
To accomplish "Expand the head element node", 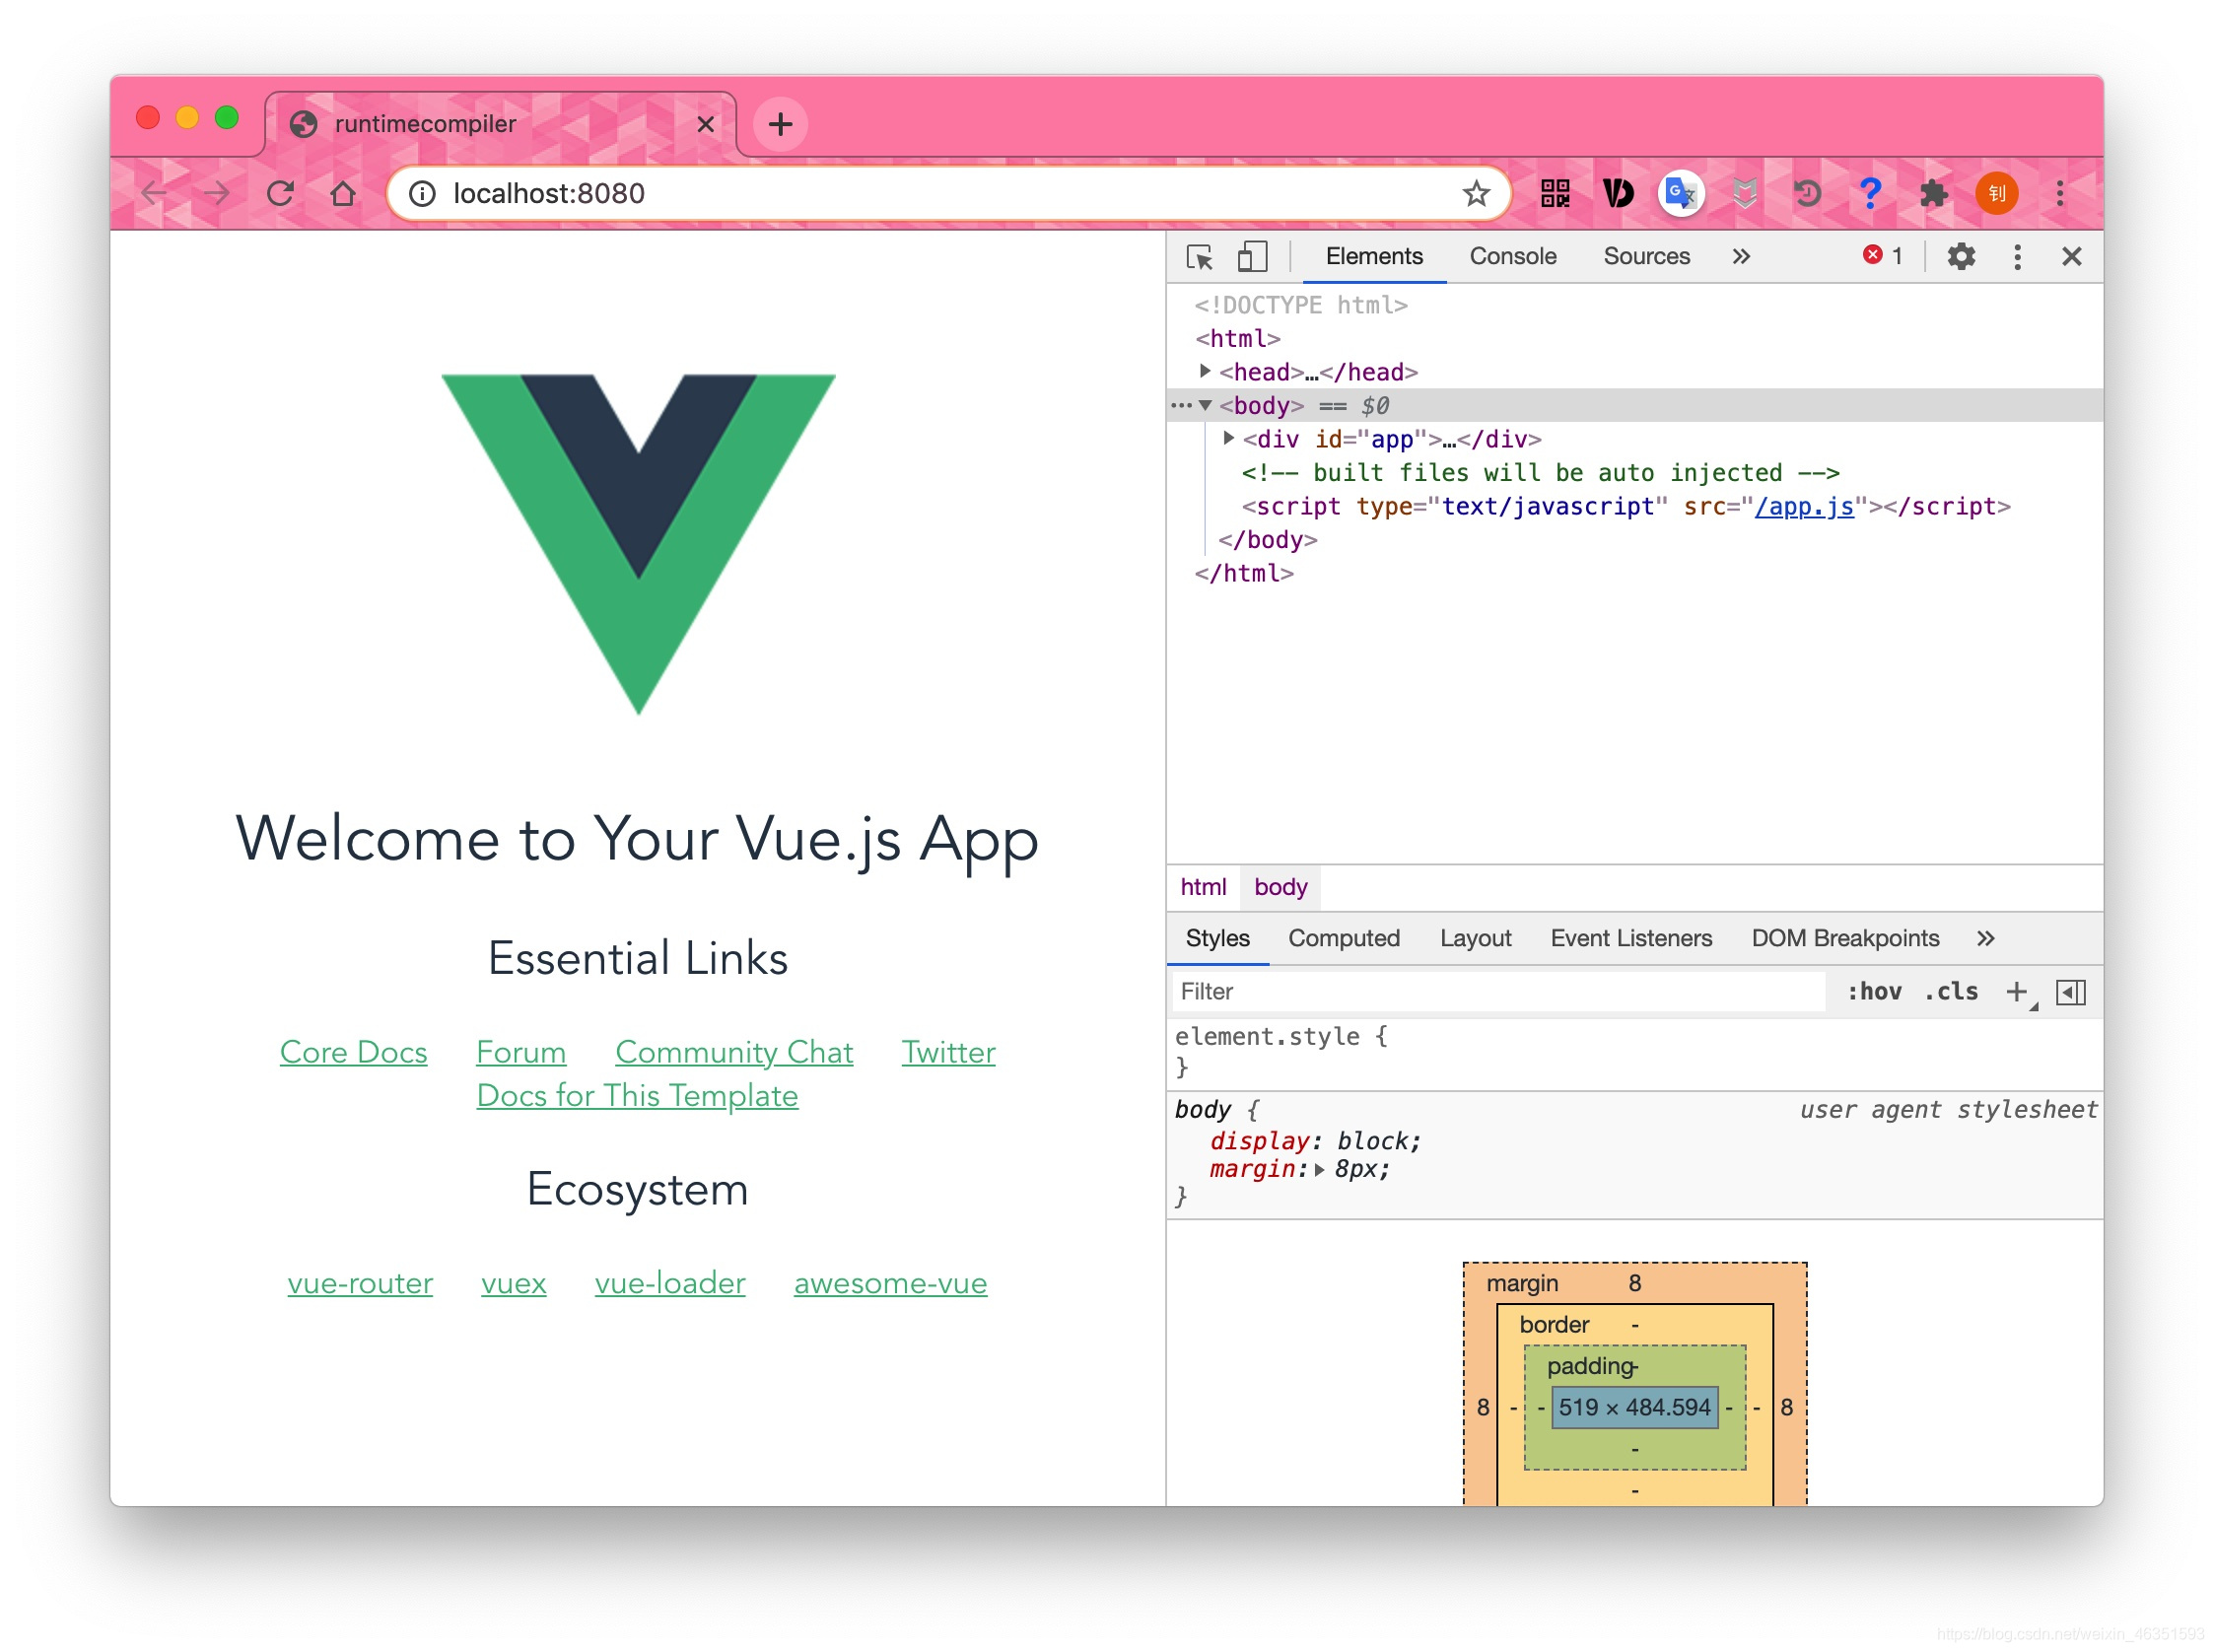I will point(1205,371).
